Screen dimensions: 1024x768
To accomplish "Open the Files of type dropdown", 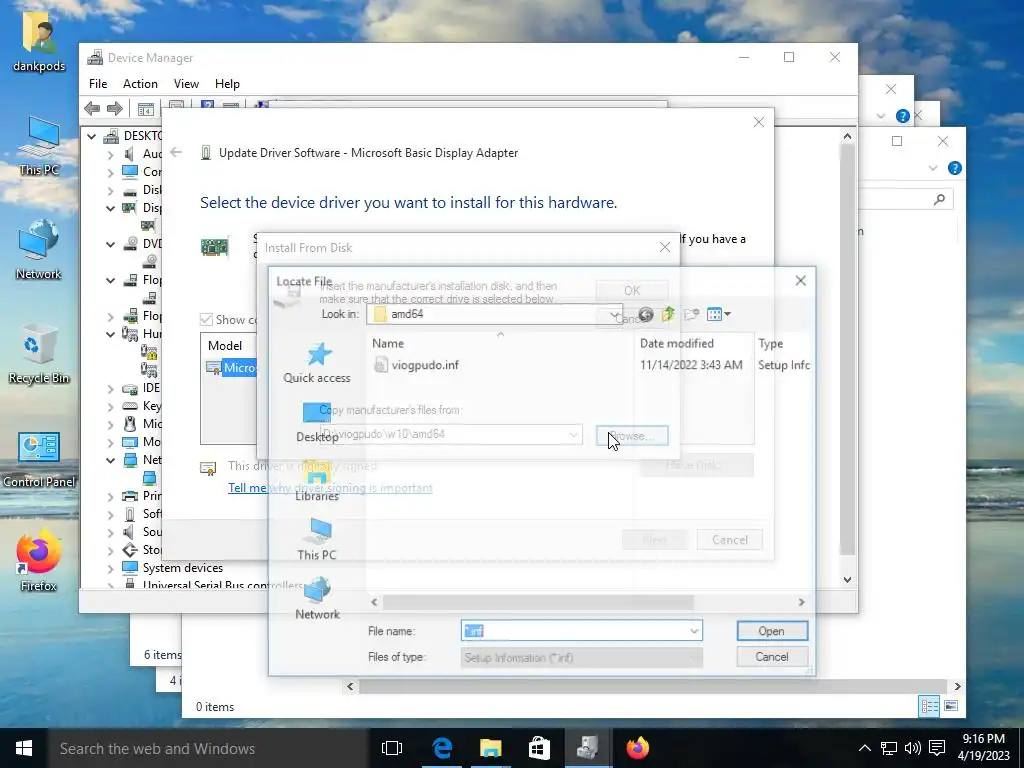I will [x=582, y=658].
